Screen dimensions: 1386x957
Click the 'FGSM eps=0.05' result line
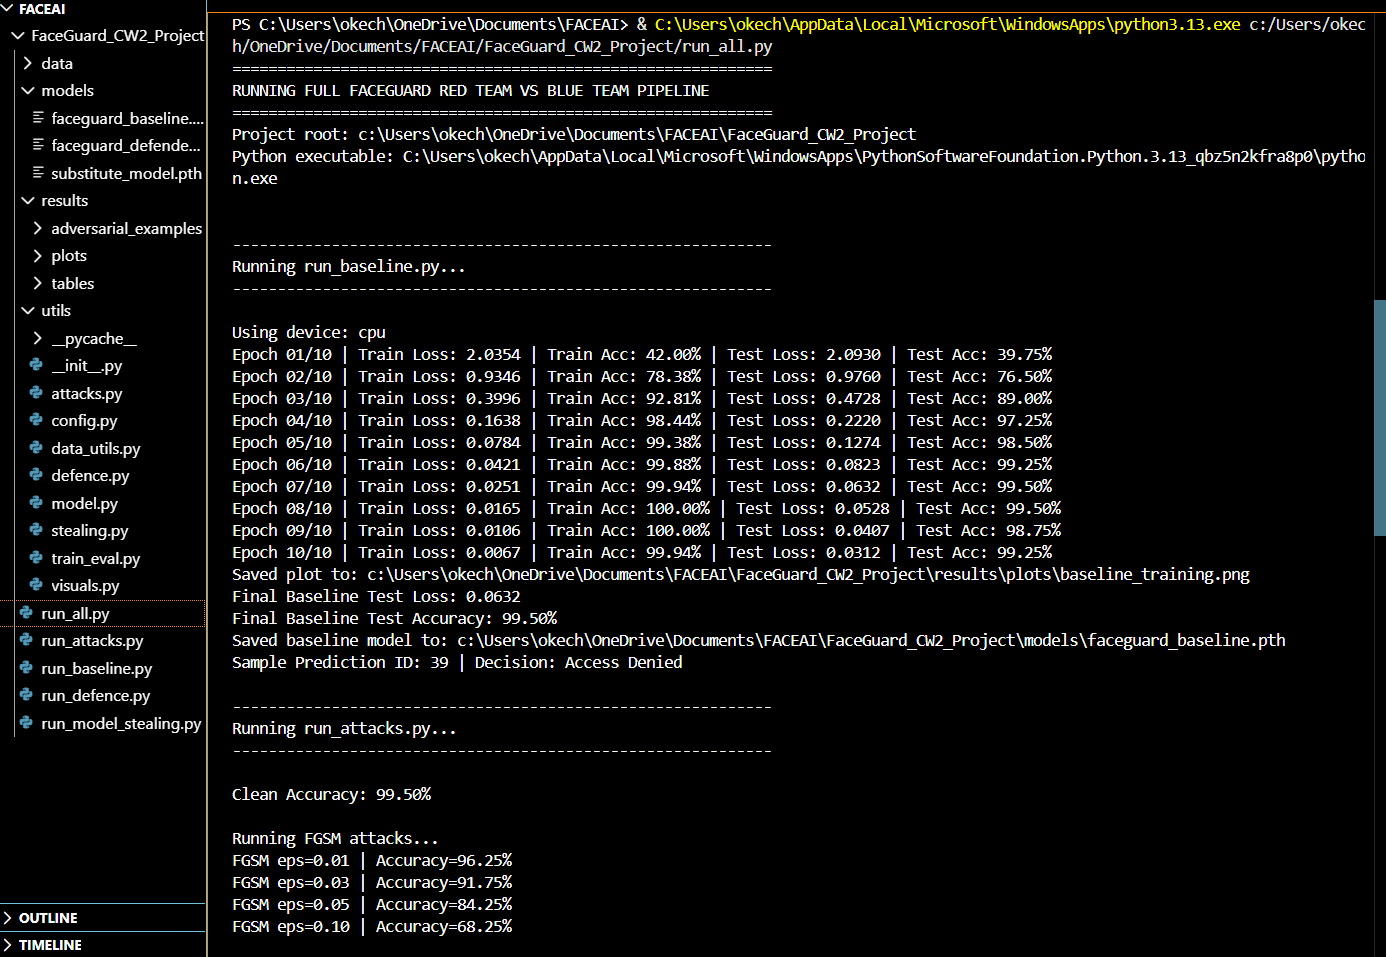[x=372, y=905]
